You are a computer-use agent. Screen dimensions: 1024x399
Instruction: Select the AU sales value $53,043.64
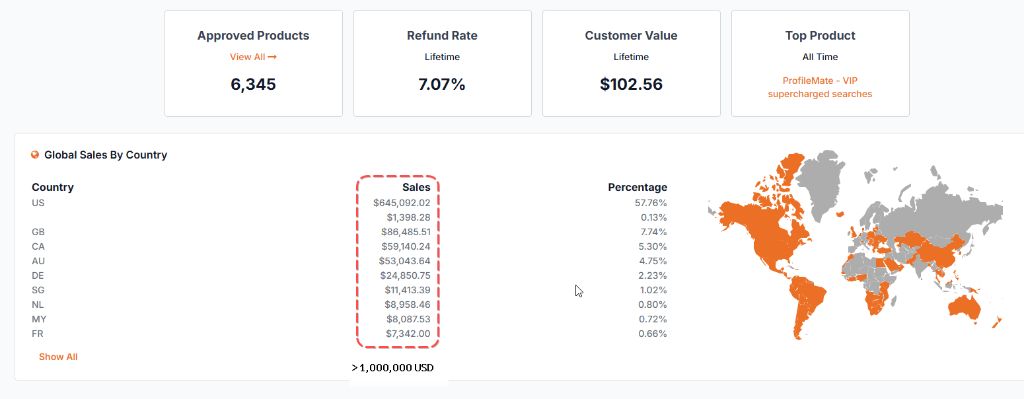(405, 261)
